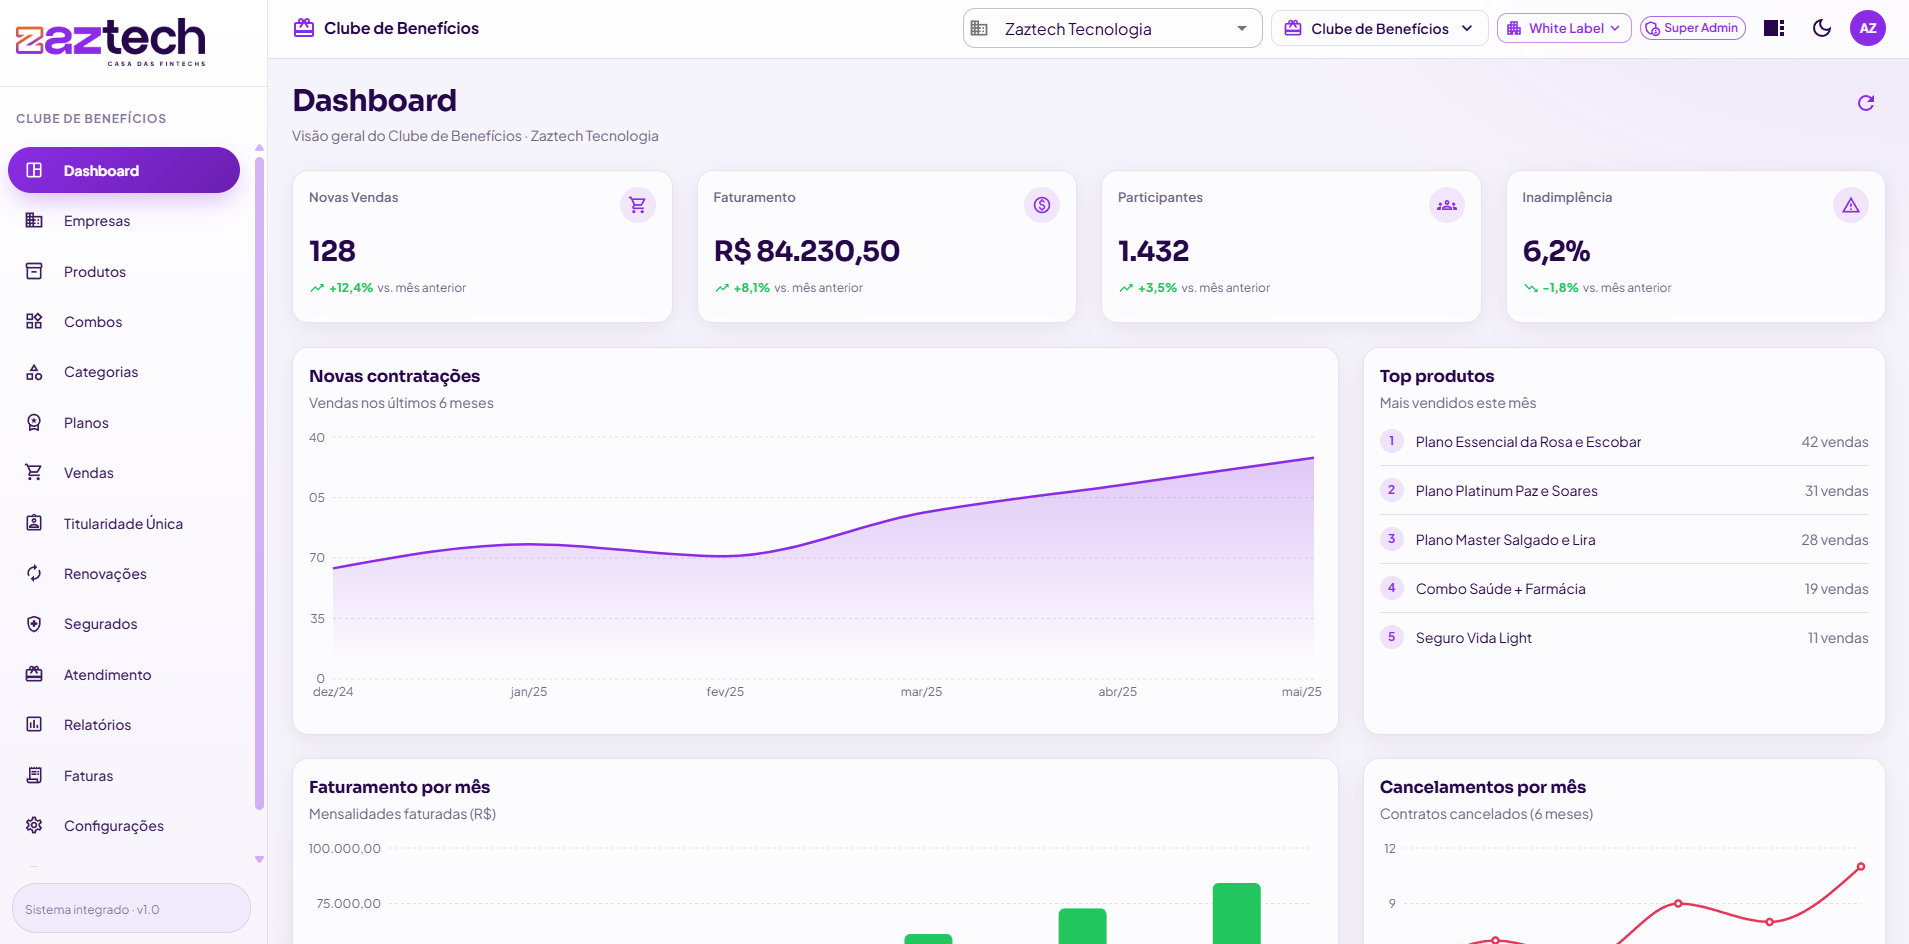Click the tallest green bar in Faturamento por mês
This screenshot has height=944, width=1909.
click(x=1237, y=913)
